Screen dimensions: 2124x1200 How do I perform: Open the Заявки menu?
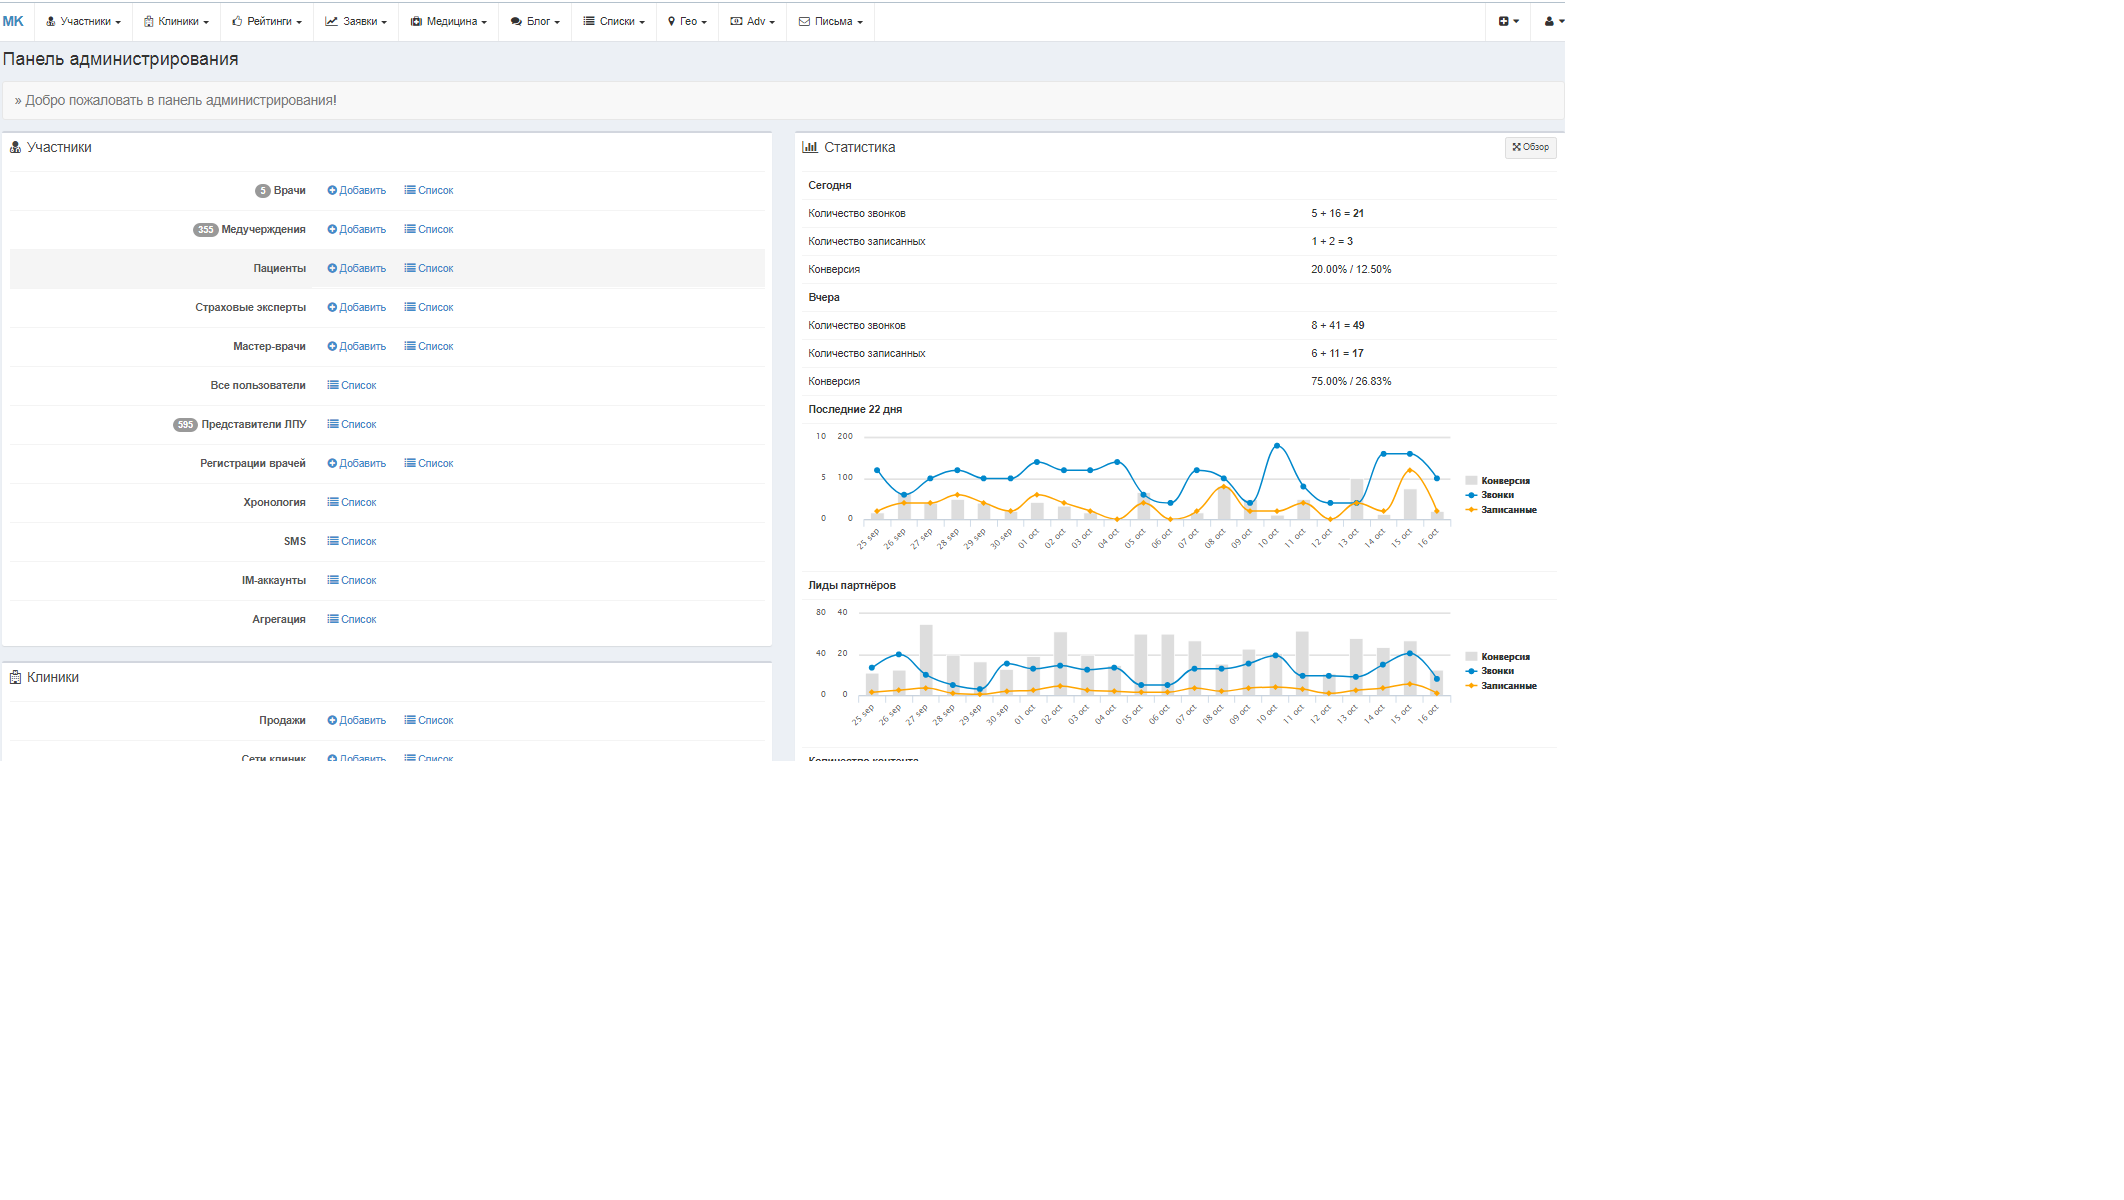(x=356, y=21)
